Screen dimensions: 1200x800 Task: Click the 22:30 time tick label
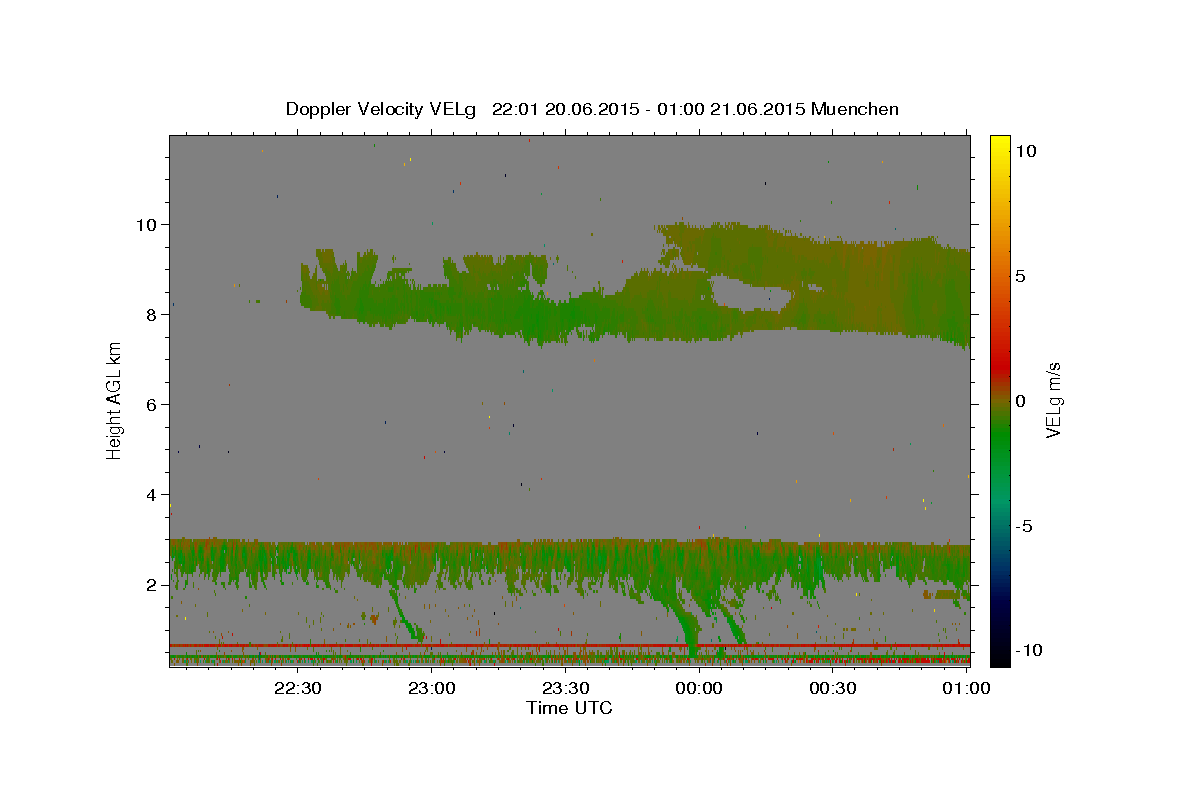(297, 688)
